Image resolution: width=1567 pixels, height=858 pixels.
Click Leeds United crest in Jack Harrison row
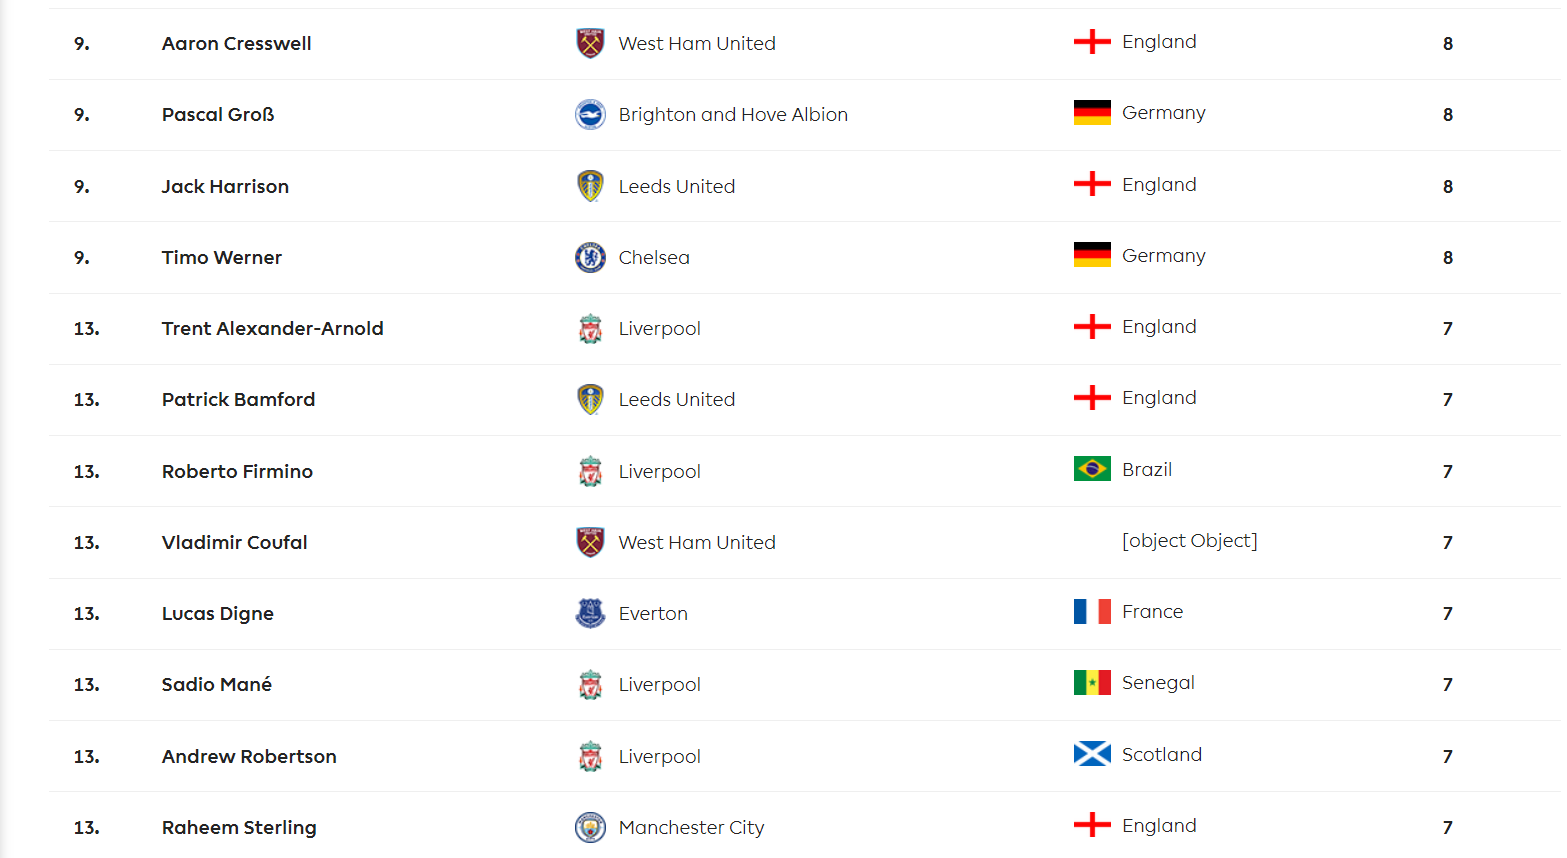(x=590, y=186)
